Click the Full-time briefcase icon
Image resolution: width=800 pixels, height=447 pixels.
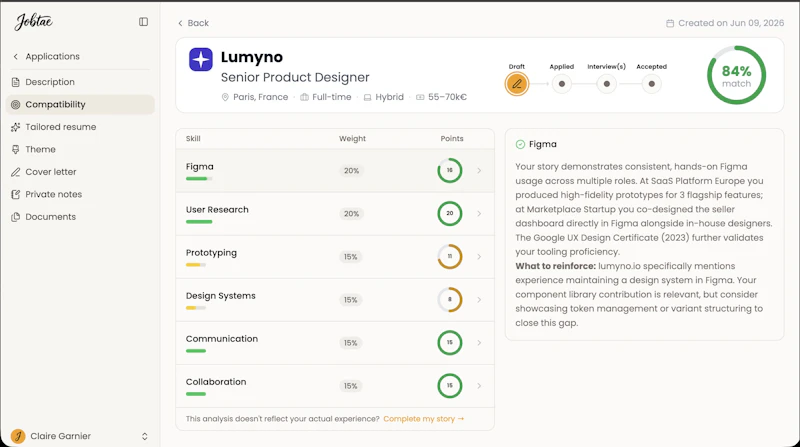click(x=304, y=97)
